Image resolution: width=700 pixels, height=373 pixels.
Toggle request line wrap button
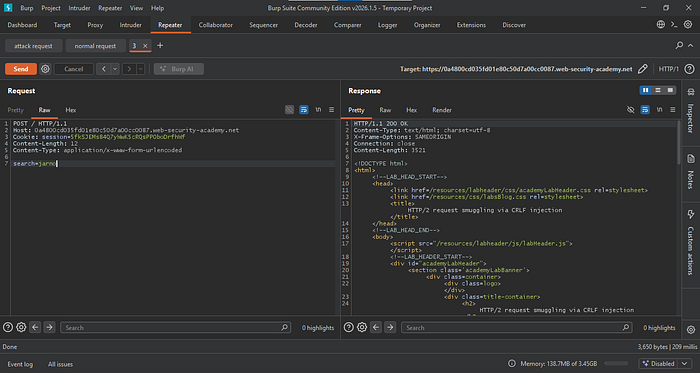[304, 110]
